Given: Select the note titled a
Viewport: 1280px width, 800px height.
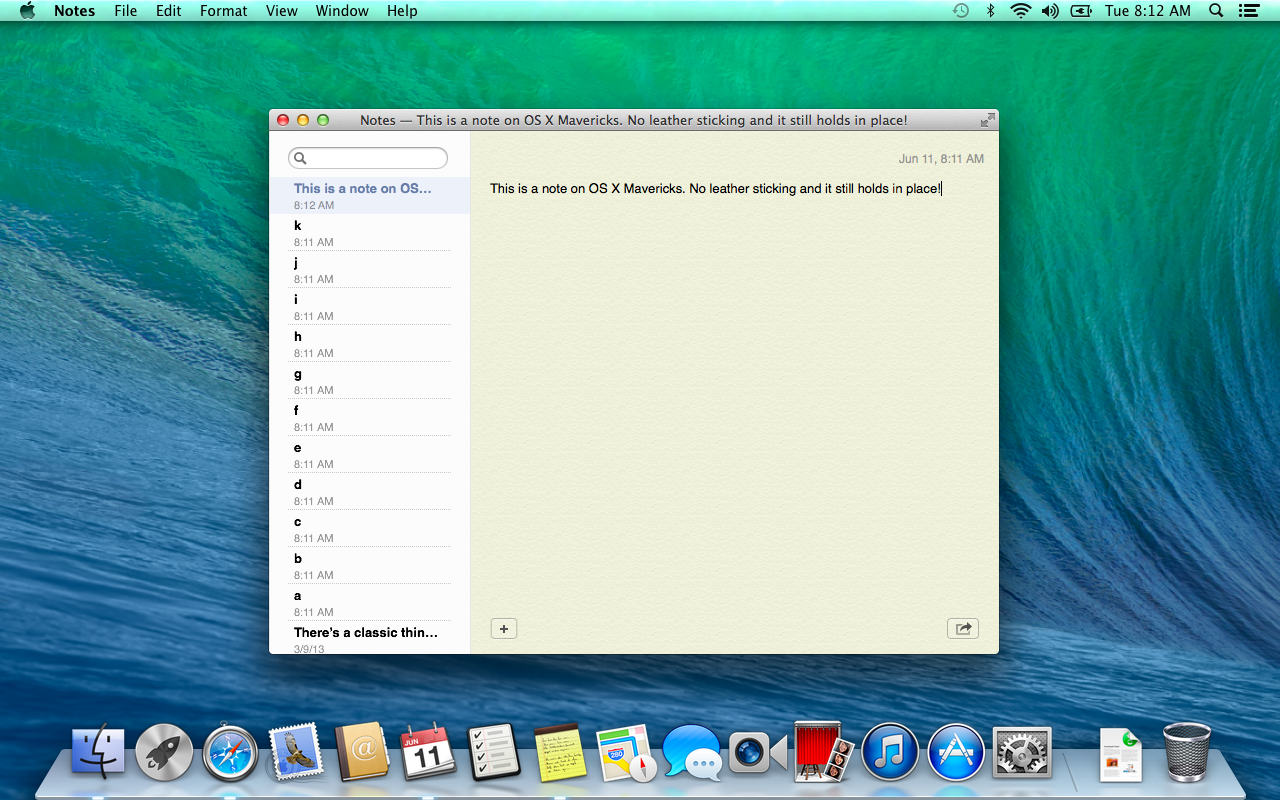Looking at the screenshot, I should tap(370, 602).
